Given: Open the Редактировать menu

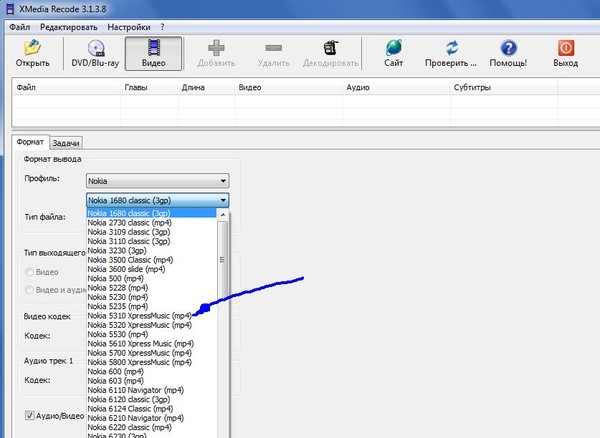Looking at the screenshot, I should [x=69, y=27].
